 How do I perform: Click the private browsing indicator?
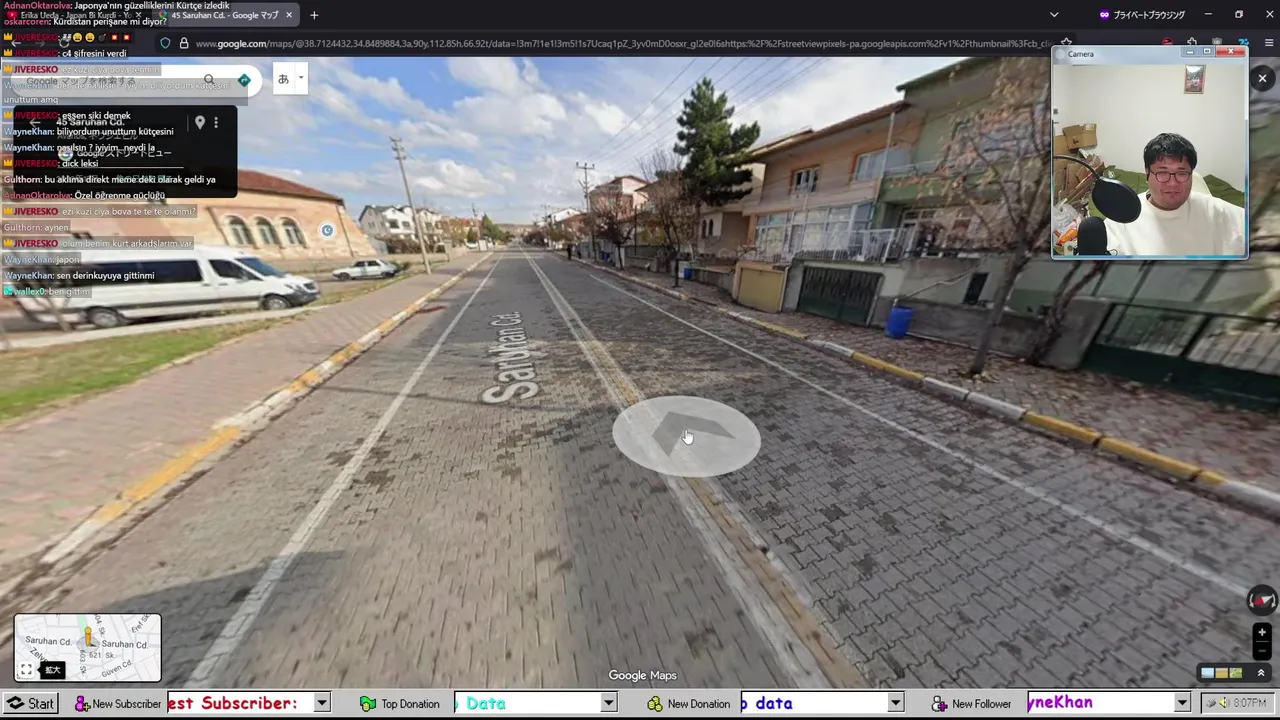click(1141, 15)
